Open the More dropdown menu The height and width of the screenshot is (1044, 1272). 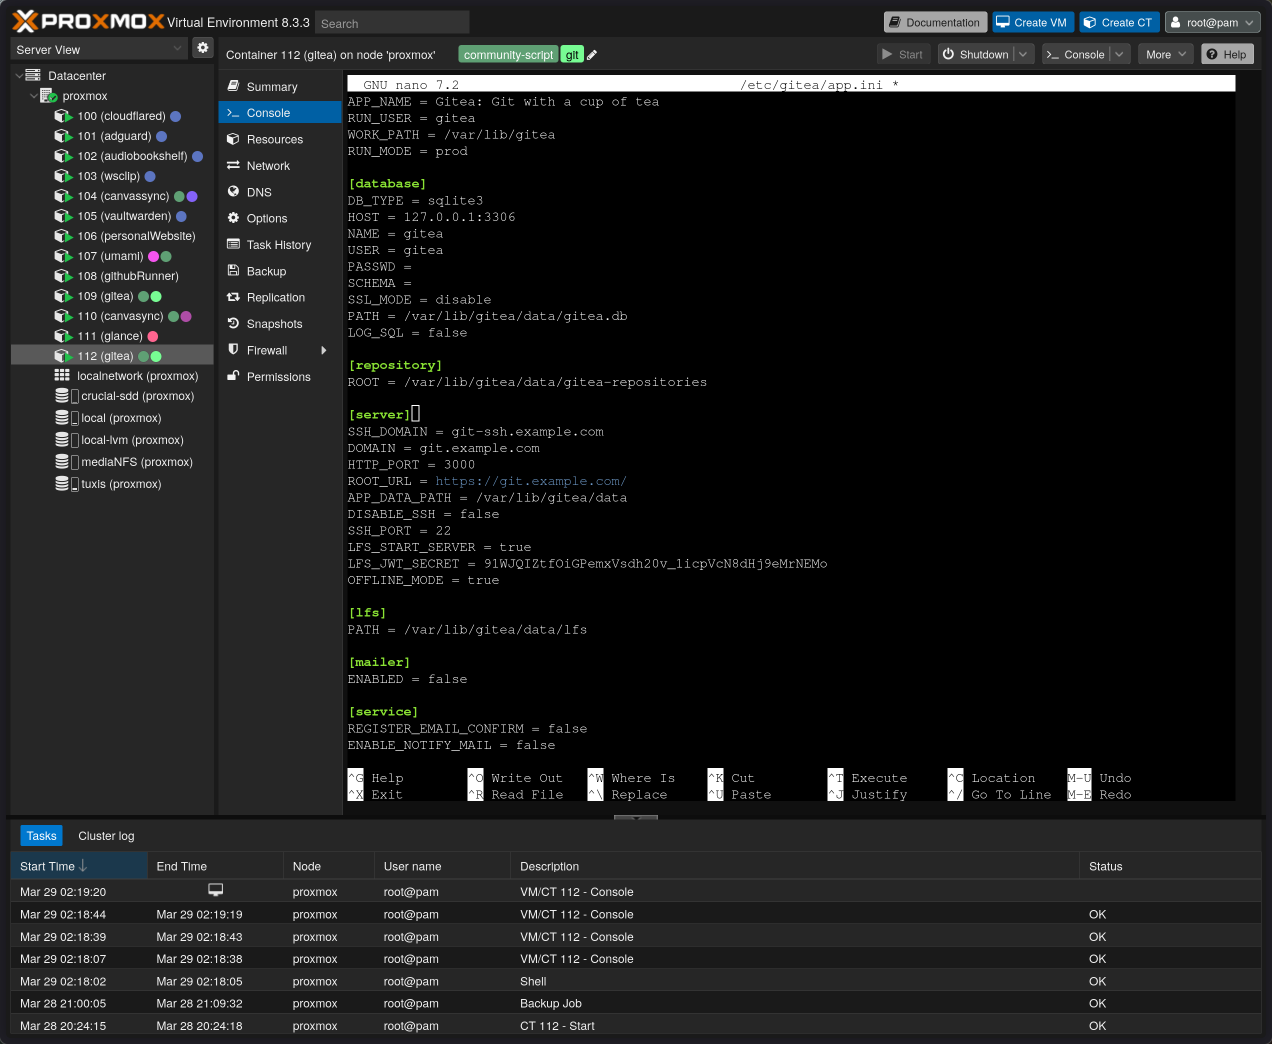(1165, 54)
